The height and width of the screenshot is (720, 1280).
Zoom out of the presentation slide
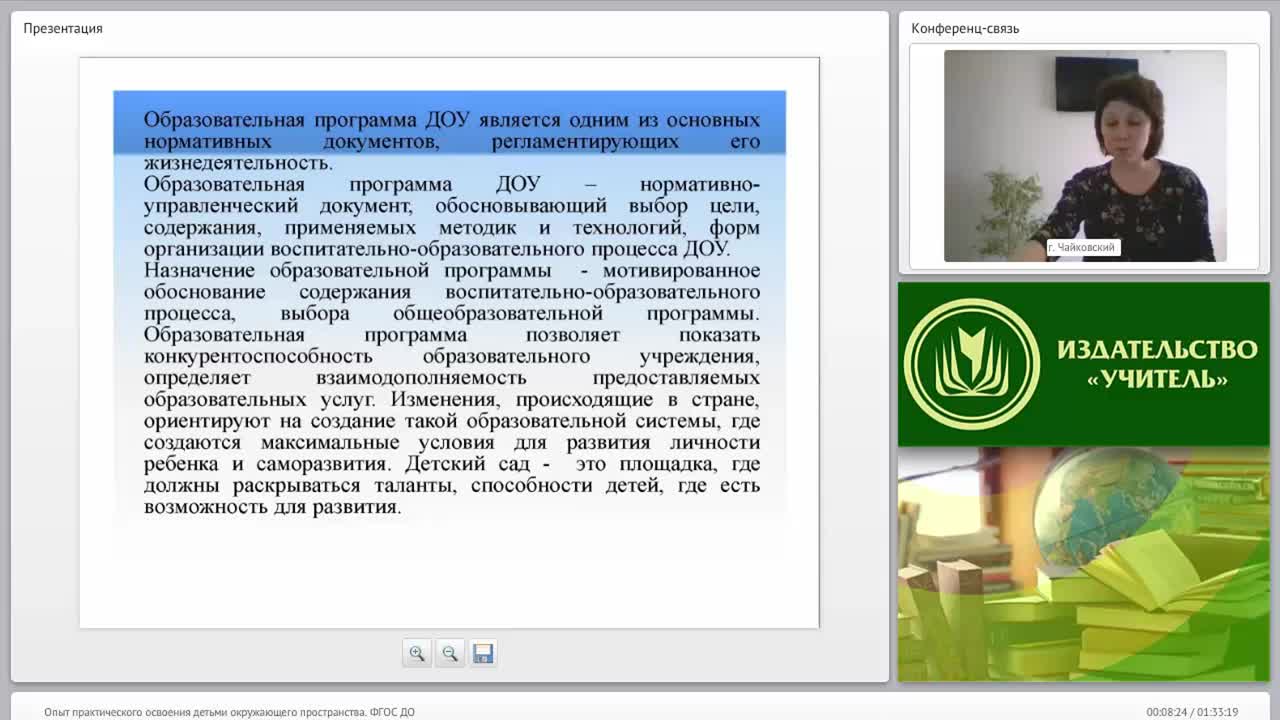coord(450,653)
